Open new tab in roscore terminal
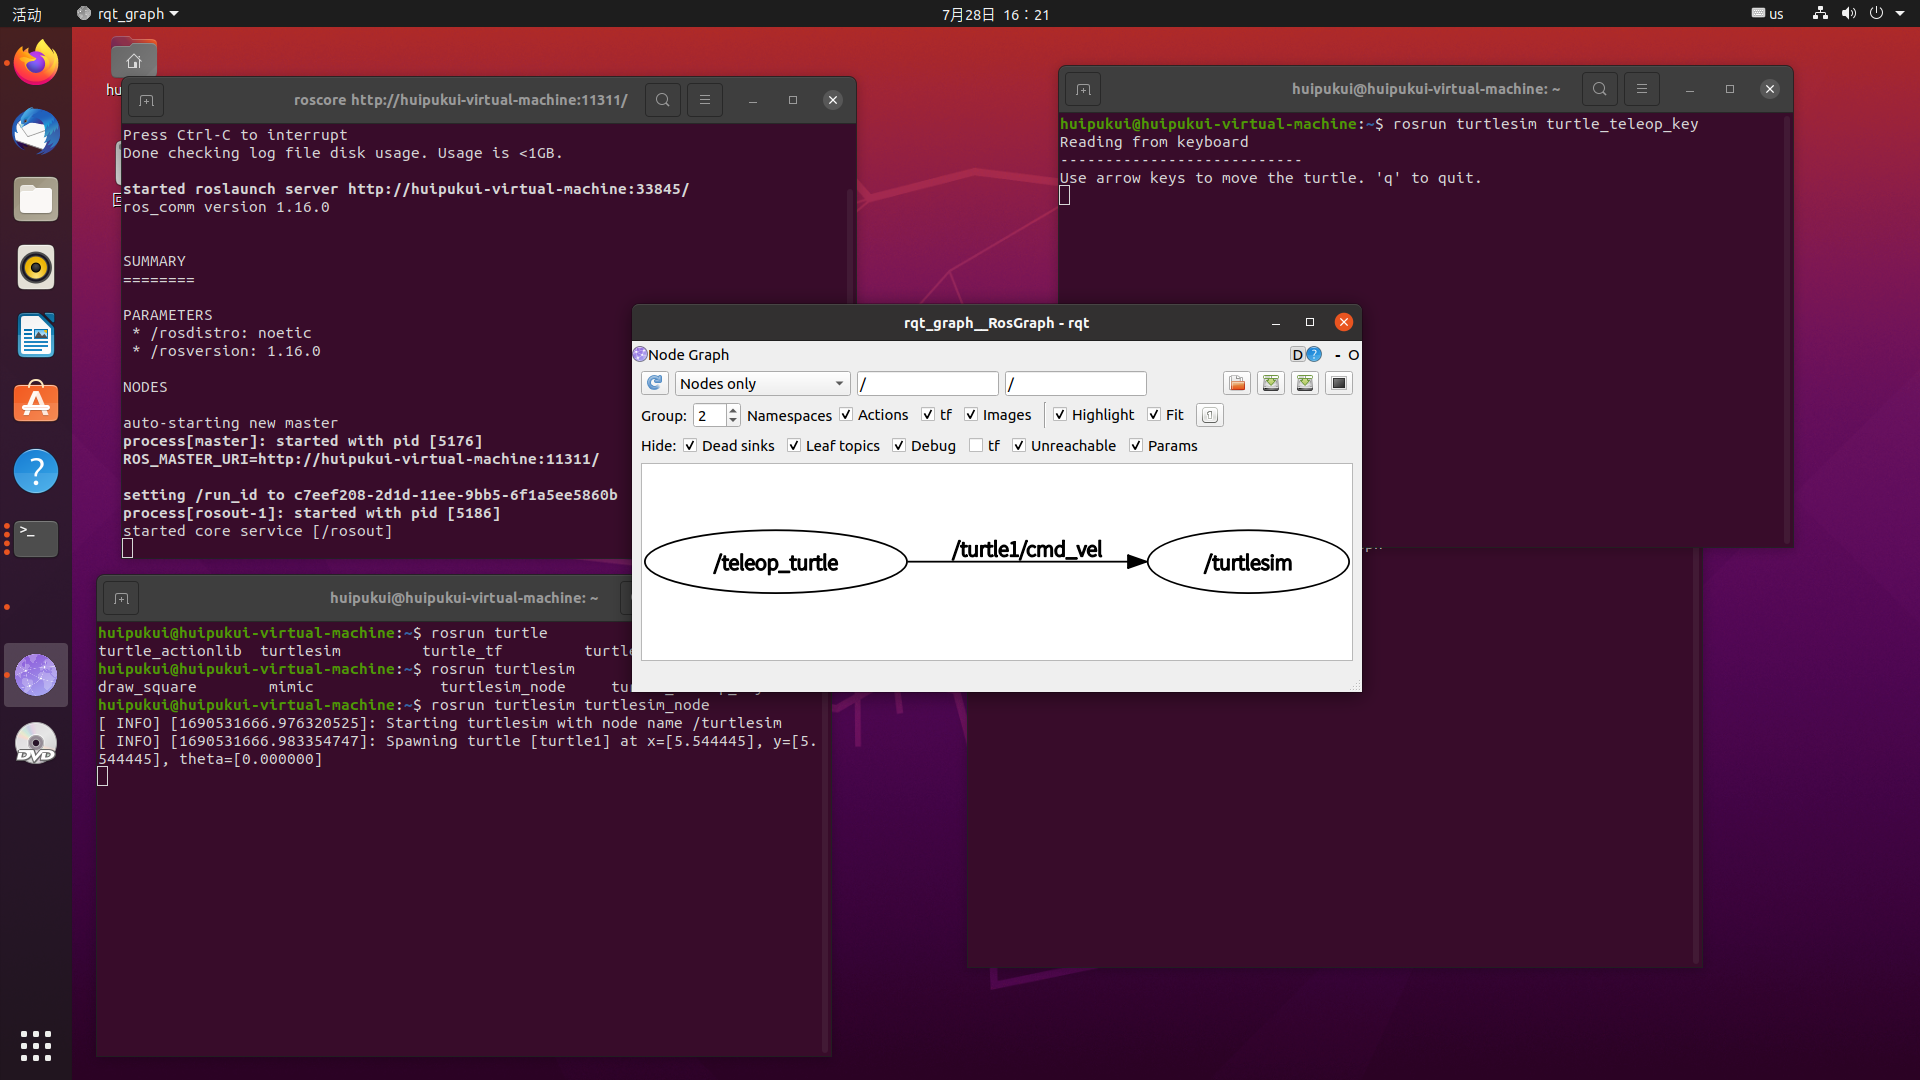The height and width of the screenshot is (1080, 1920). (146, 100)
